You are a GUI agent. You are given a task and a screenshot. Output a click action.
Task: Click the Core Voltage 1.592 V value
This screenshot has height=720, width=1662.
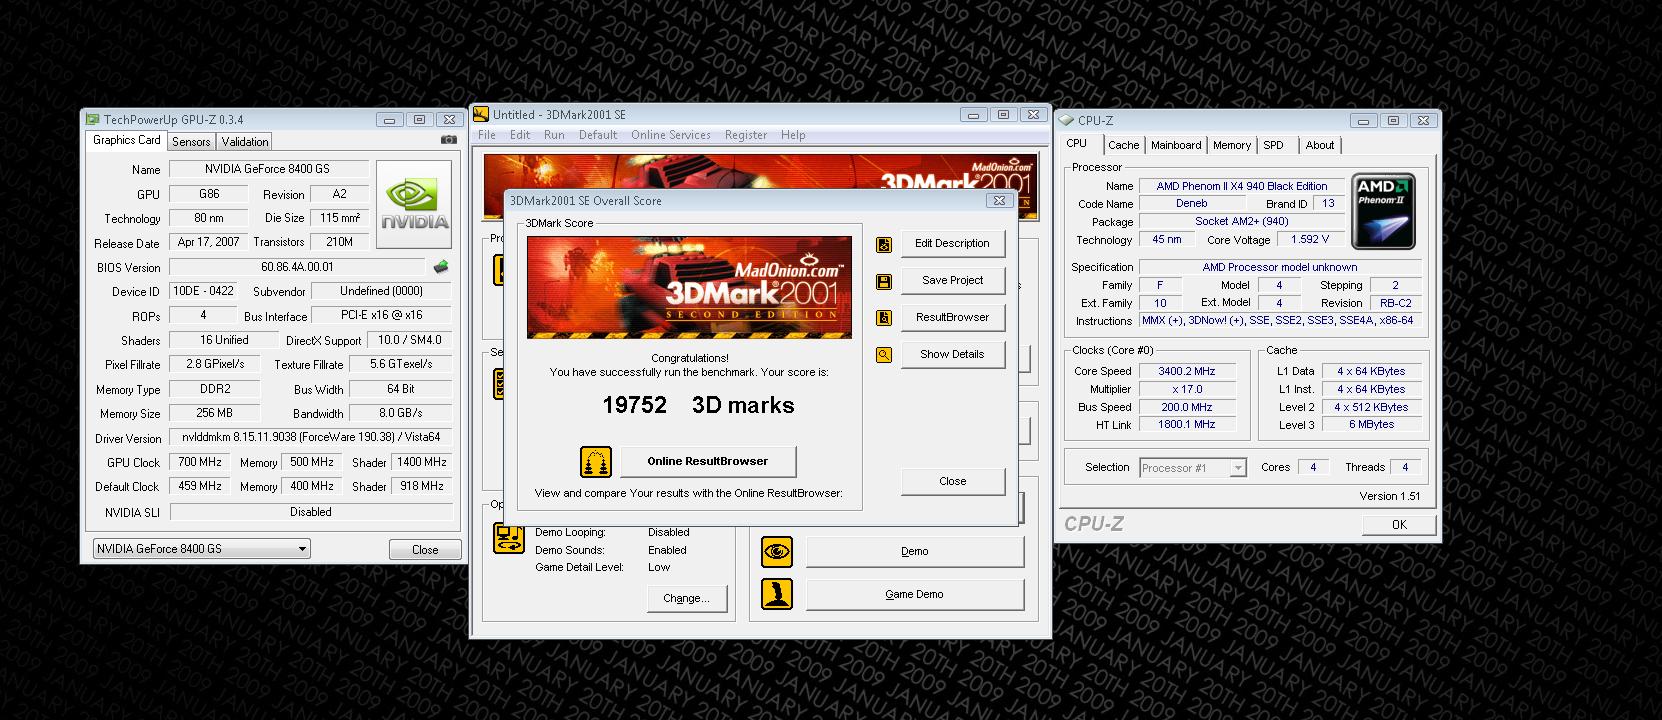[x=1310, y=240]
